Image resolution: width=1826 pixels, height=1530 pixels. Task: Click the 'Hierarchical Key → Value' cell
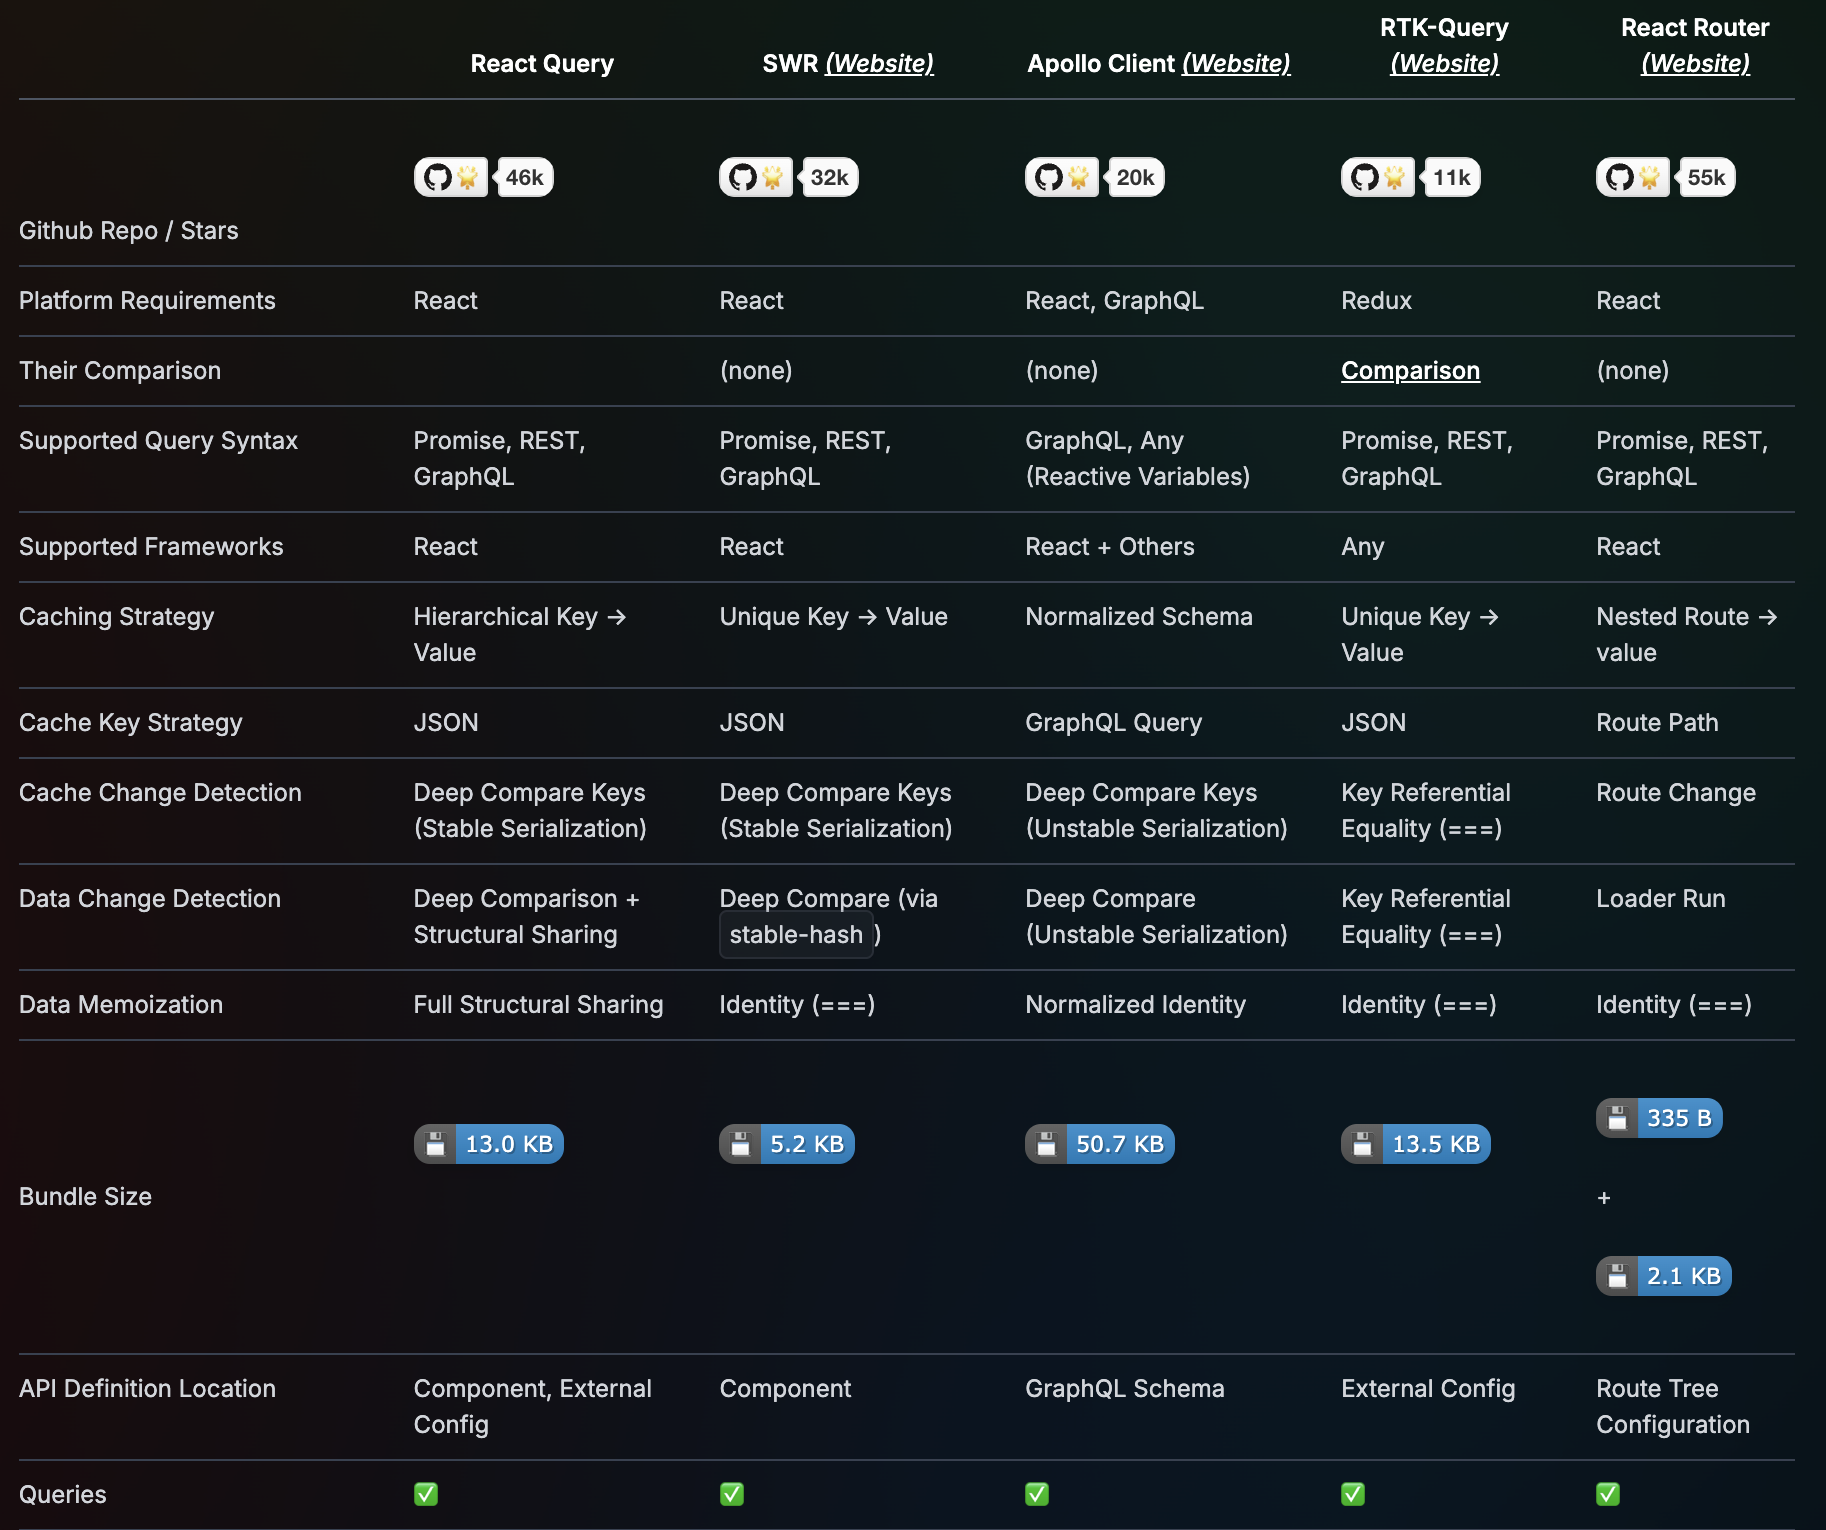pos(520,635)
